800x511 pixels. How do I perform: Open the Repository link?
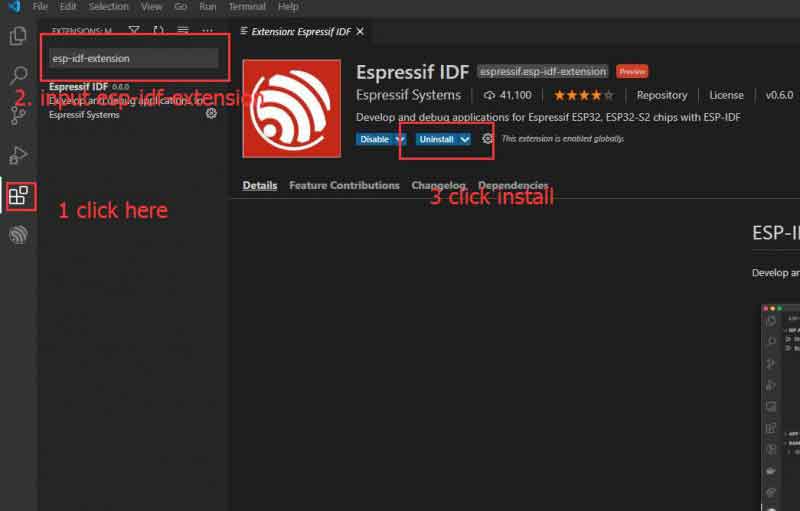(x=662, y=95)
